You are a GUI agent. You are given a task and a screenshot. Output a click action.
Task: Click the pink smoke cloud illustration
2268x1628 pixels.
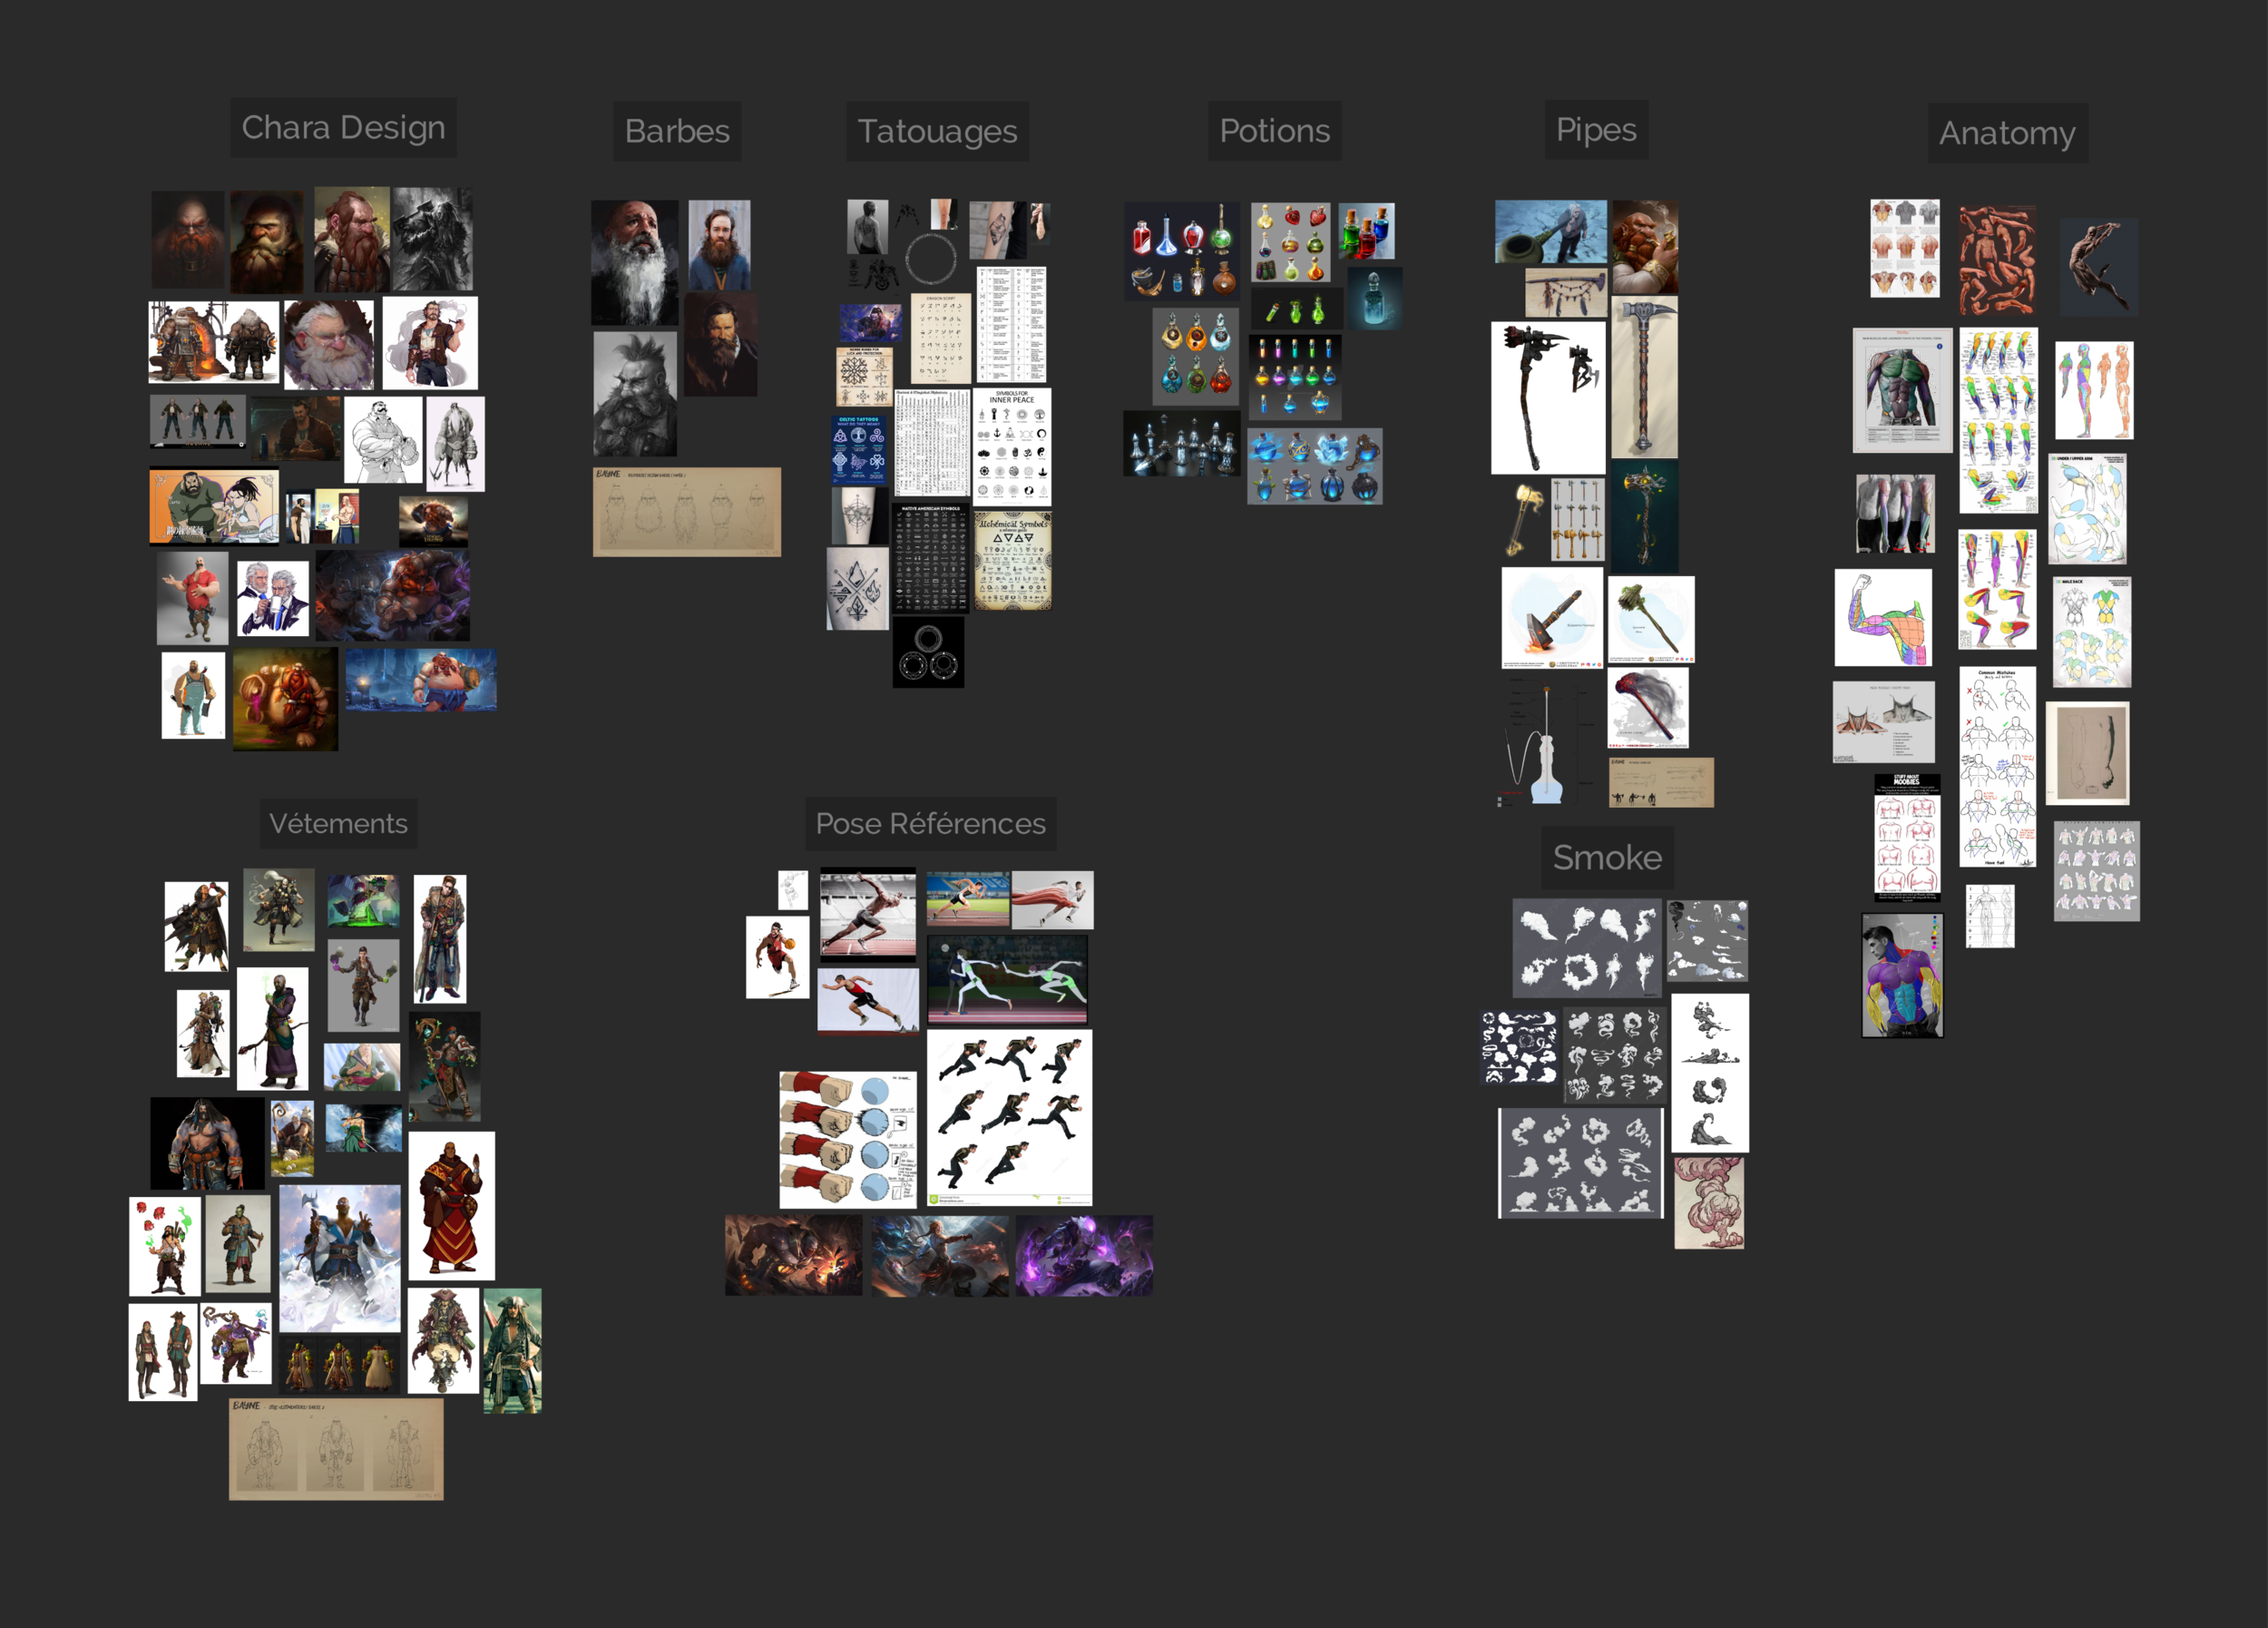point(1708,1203)
